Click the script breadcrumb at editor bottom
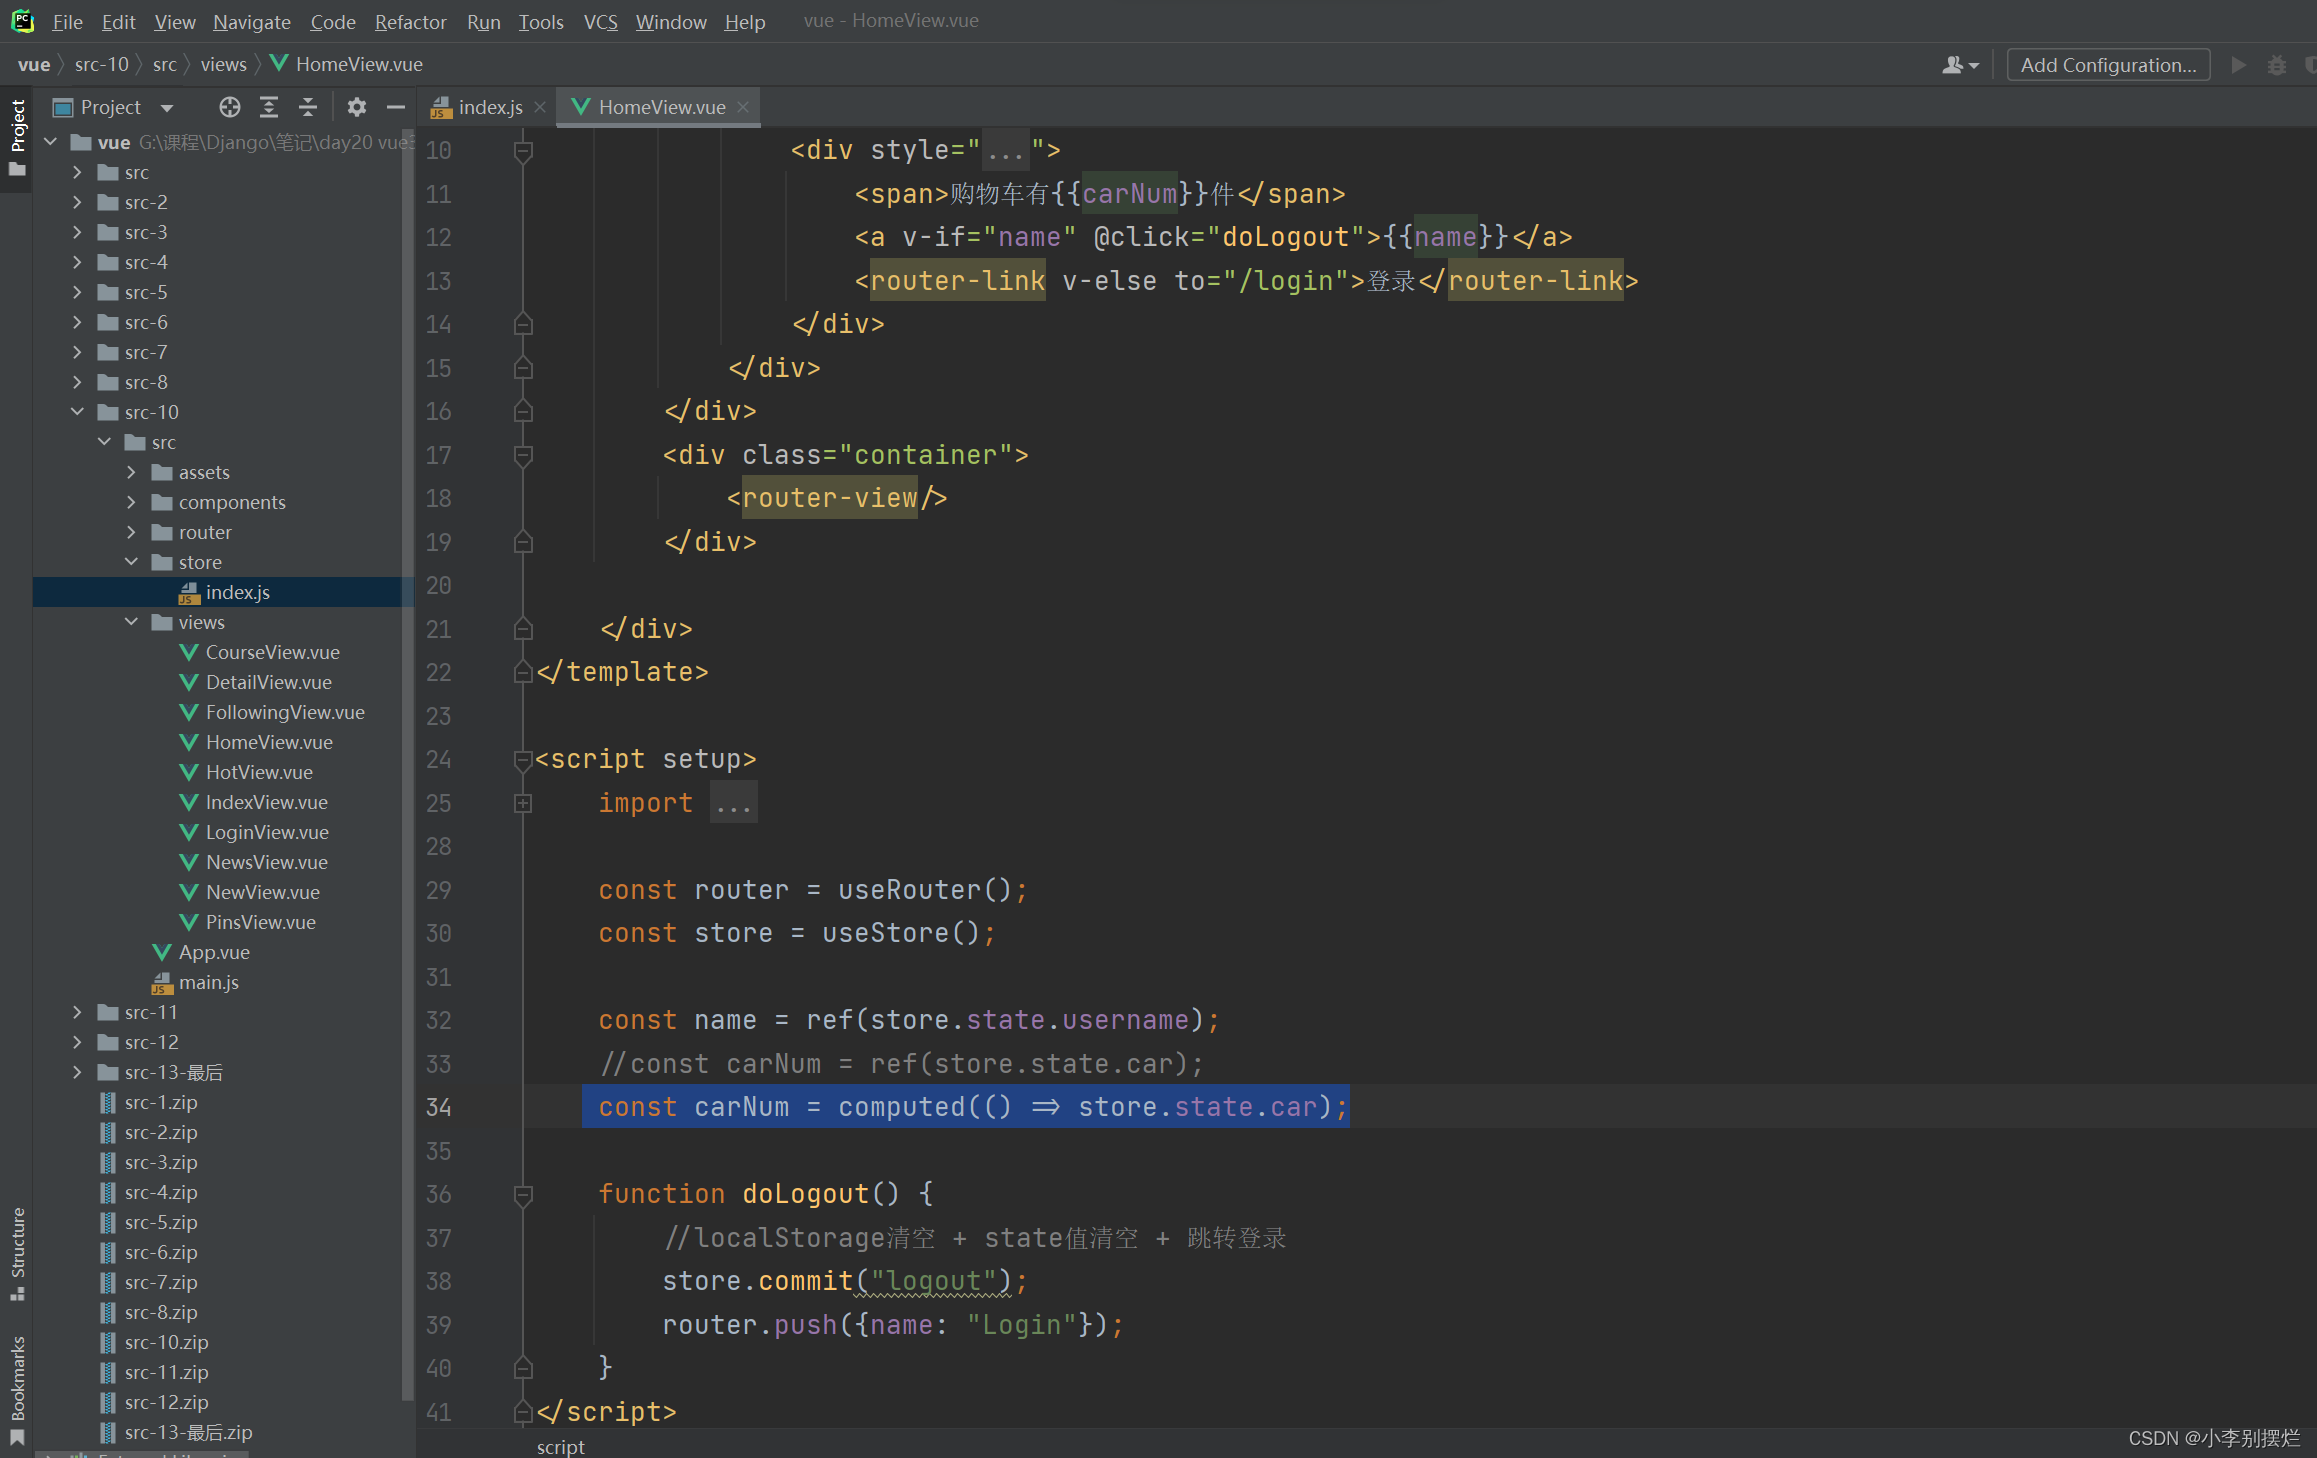The height and width of the screenshot is (1458, 2317). click(x=560, y=1446)
